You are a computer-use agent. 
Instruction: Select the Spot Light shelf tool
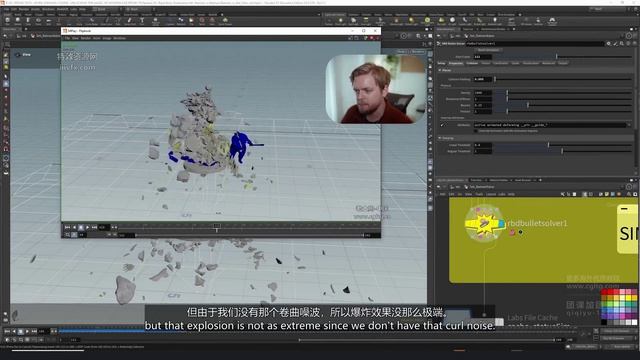(x=353, y=20)
